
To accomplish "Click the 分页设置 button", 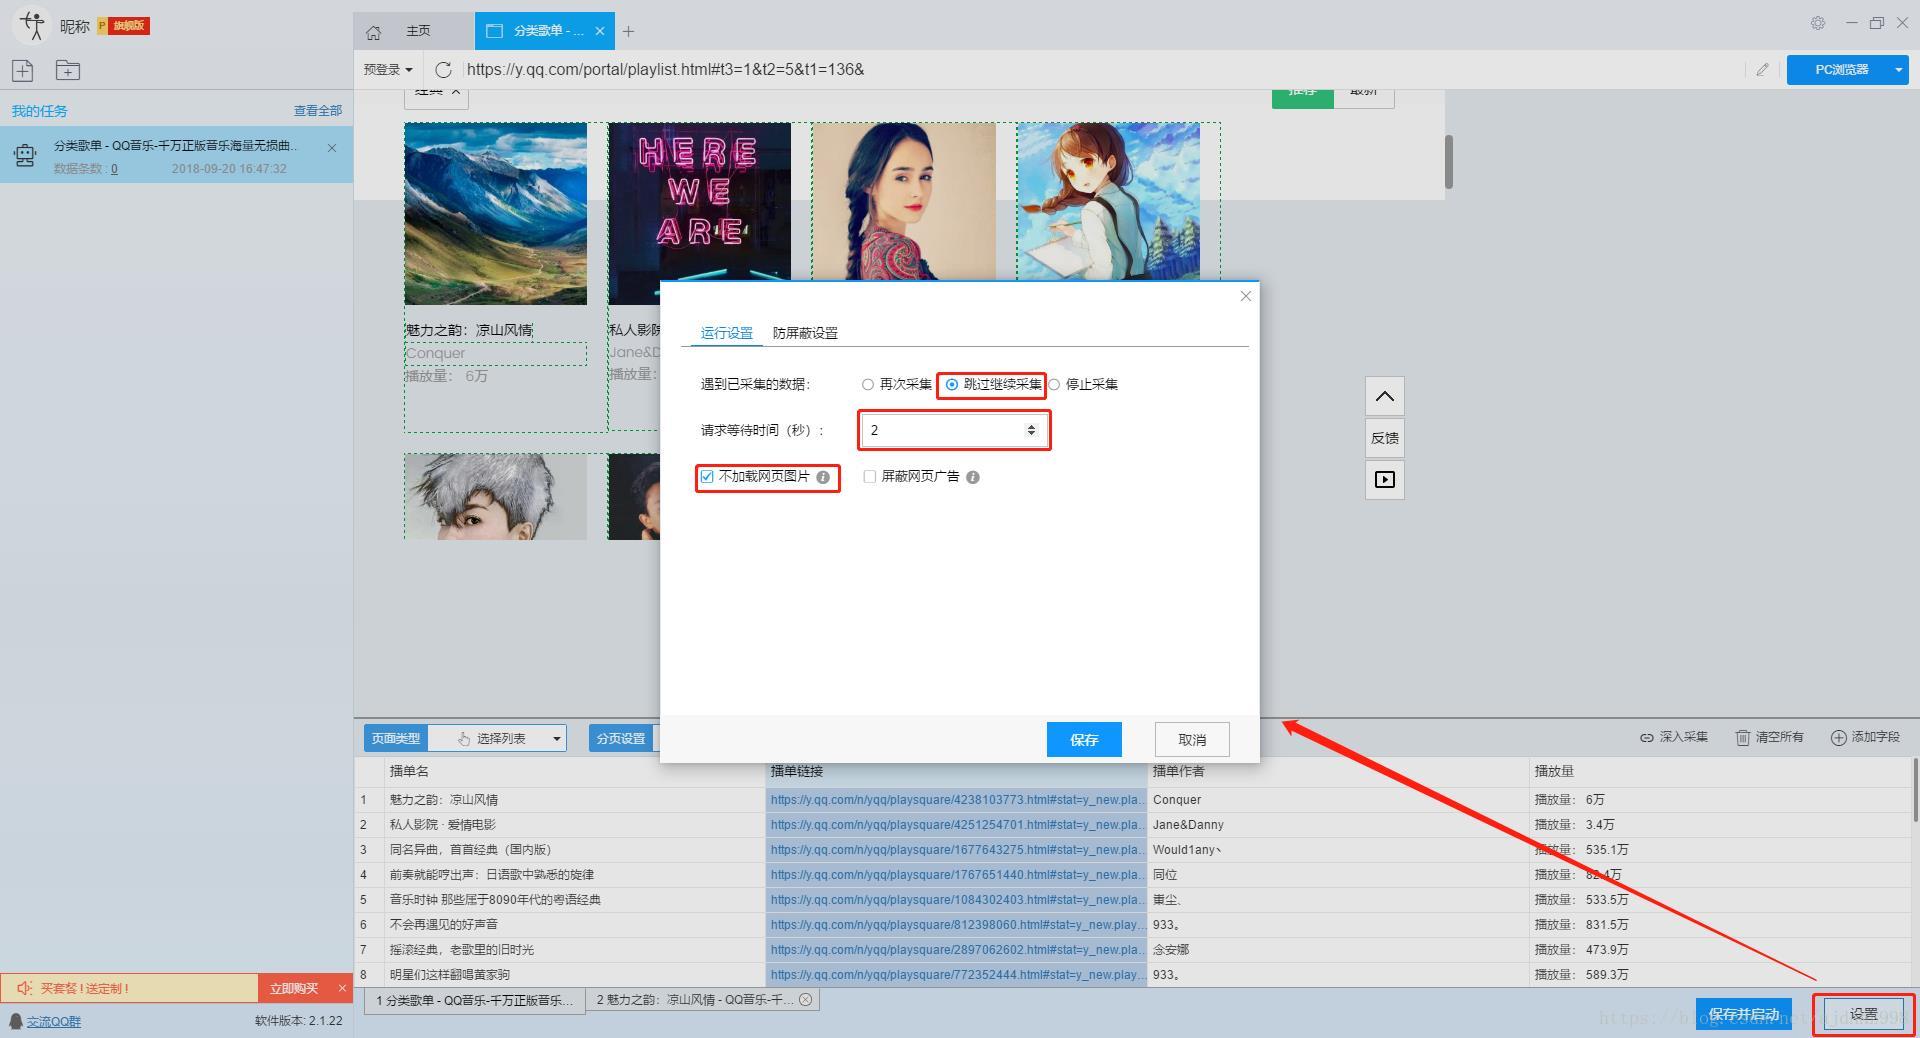I will click(x=621, y=738).
